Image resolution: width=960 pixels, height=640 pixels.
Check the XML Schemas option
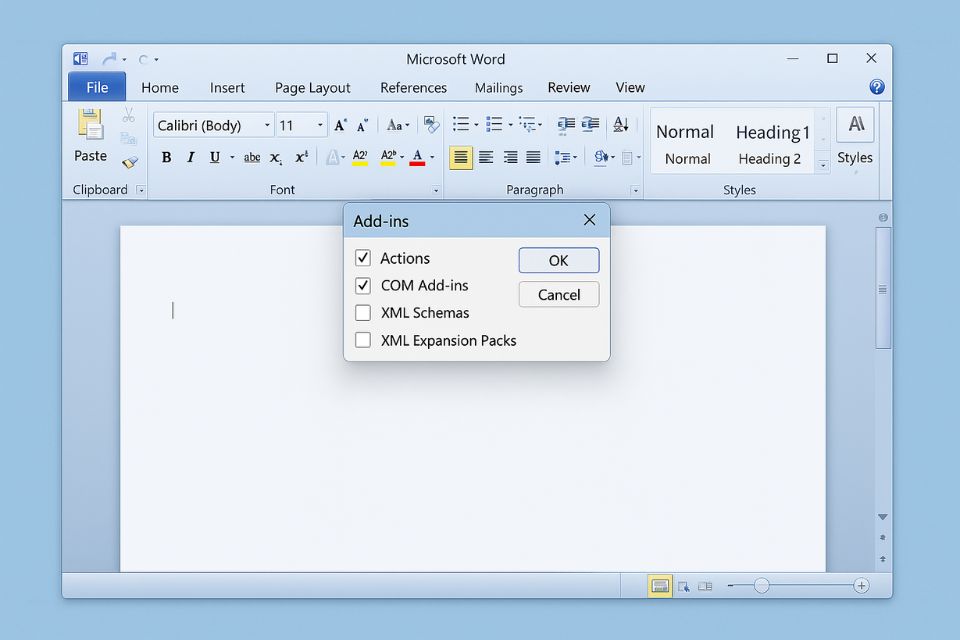pos(363,313)
